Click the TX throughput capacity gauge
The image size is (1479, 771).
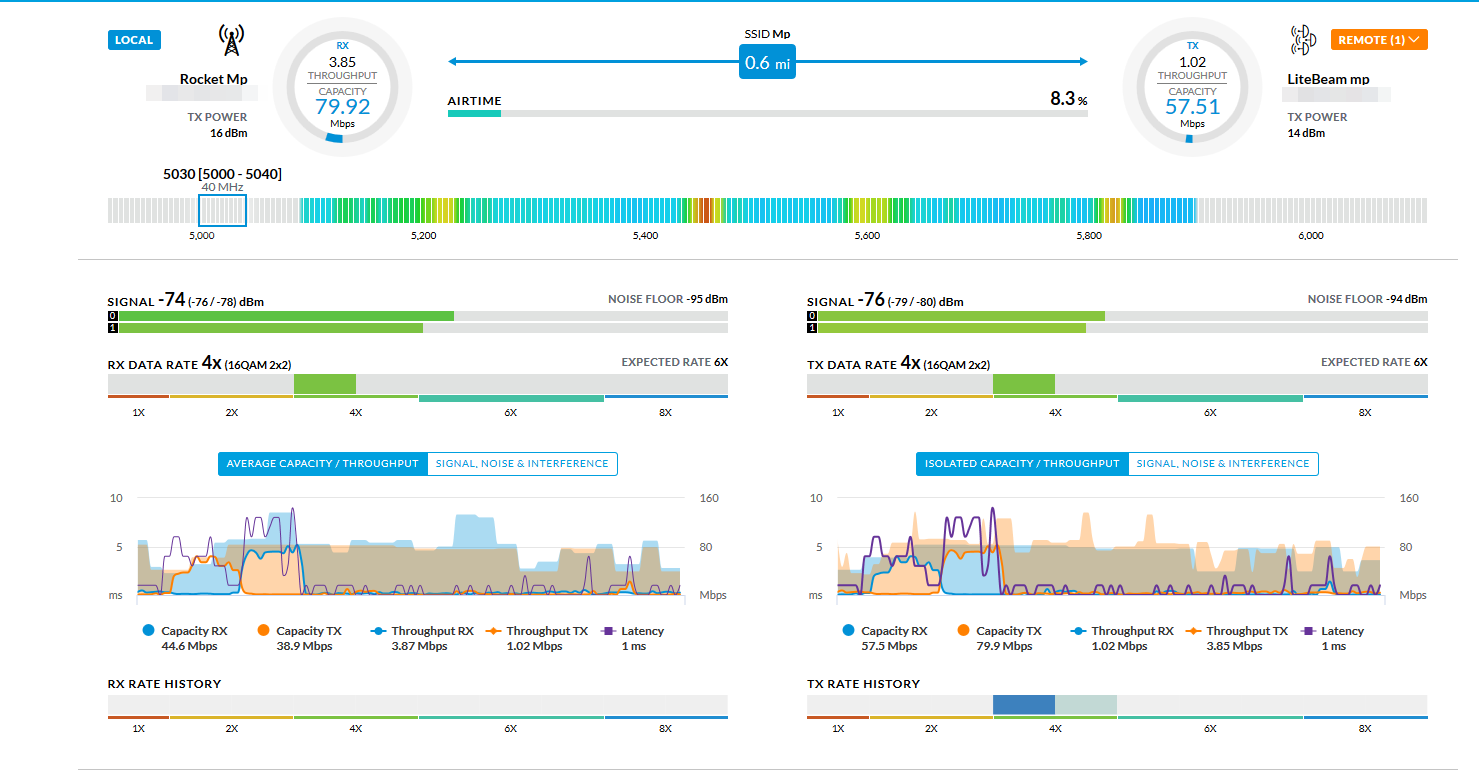point(1192,86)
